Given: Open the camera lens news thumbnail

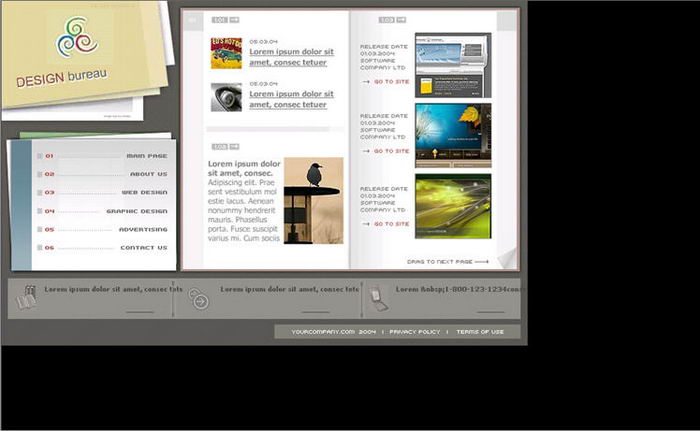Looking at the screenshot, I should pos(226,97).
